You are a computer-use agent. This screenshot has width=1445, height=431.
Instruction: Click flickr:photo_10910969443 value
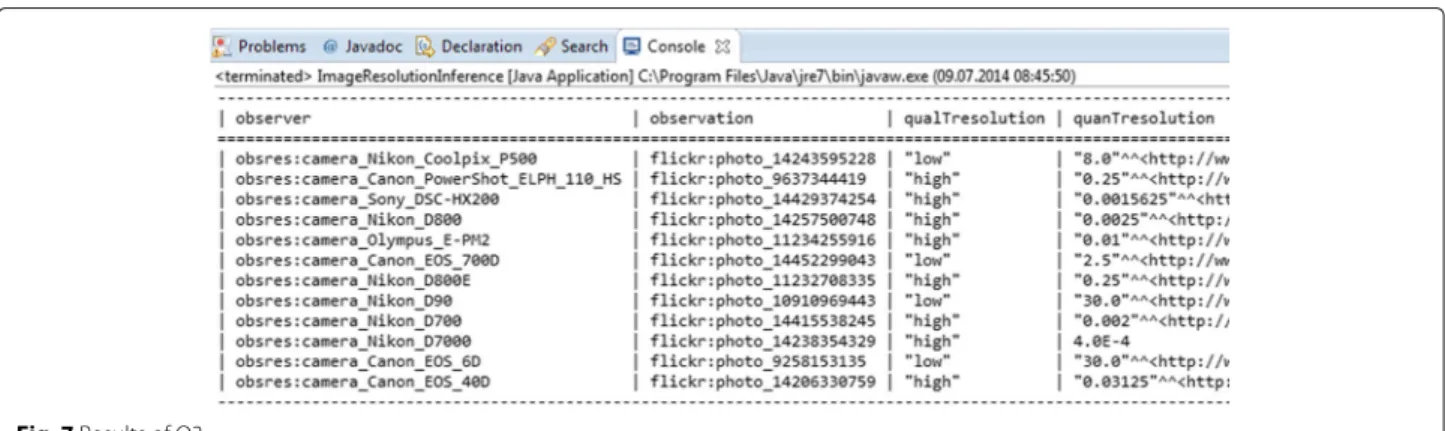[764, 301]
